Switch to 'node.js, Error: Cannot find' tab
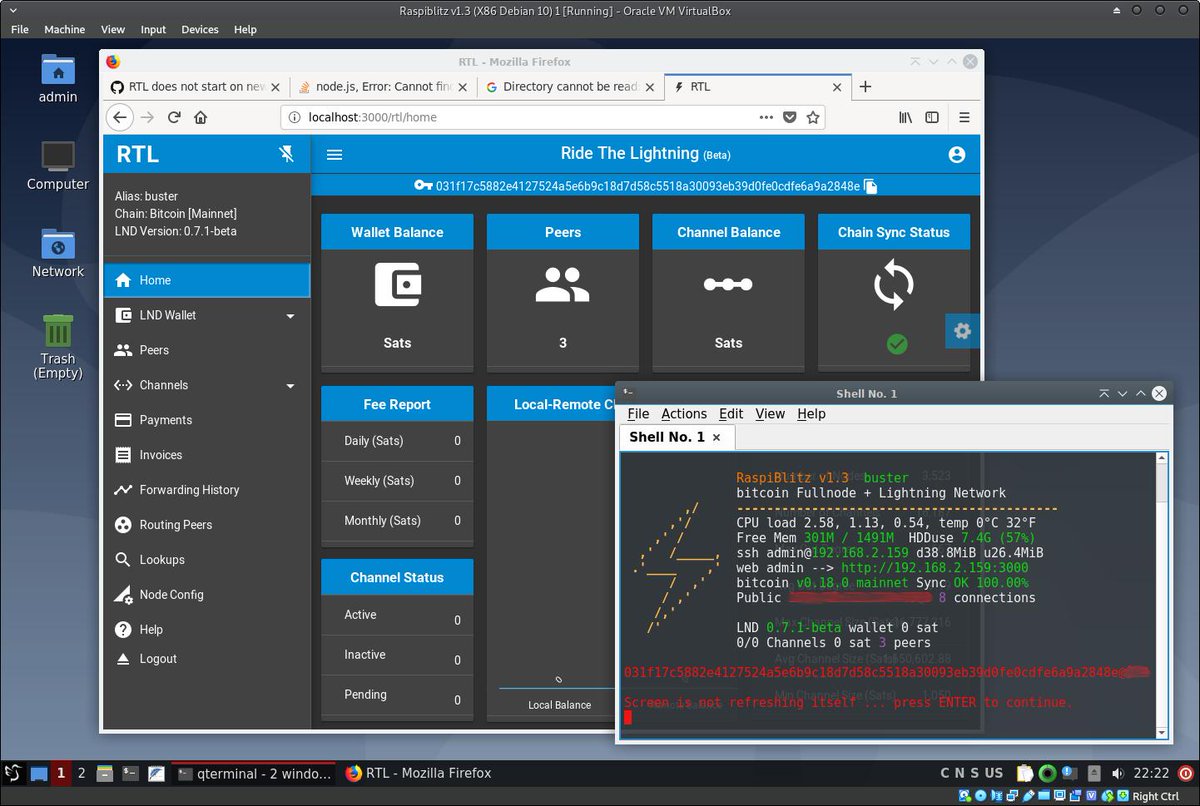Screen dimensions: 1200x806 pyautogui.click(x=383, y=87)
